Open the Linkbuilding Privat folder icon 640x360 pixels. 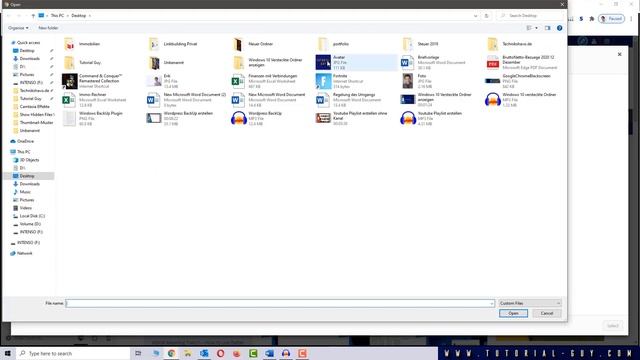pyautogui.click(x=154, y=44)
